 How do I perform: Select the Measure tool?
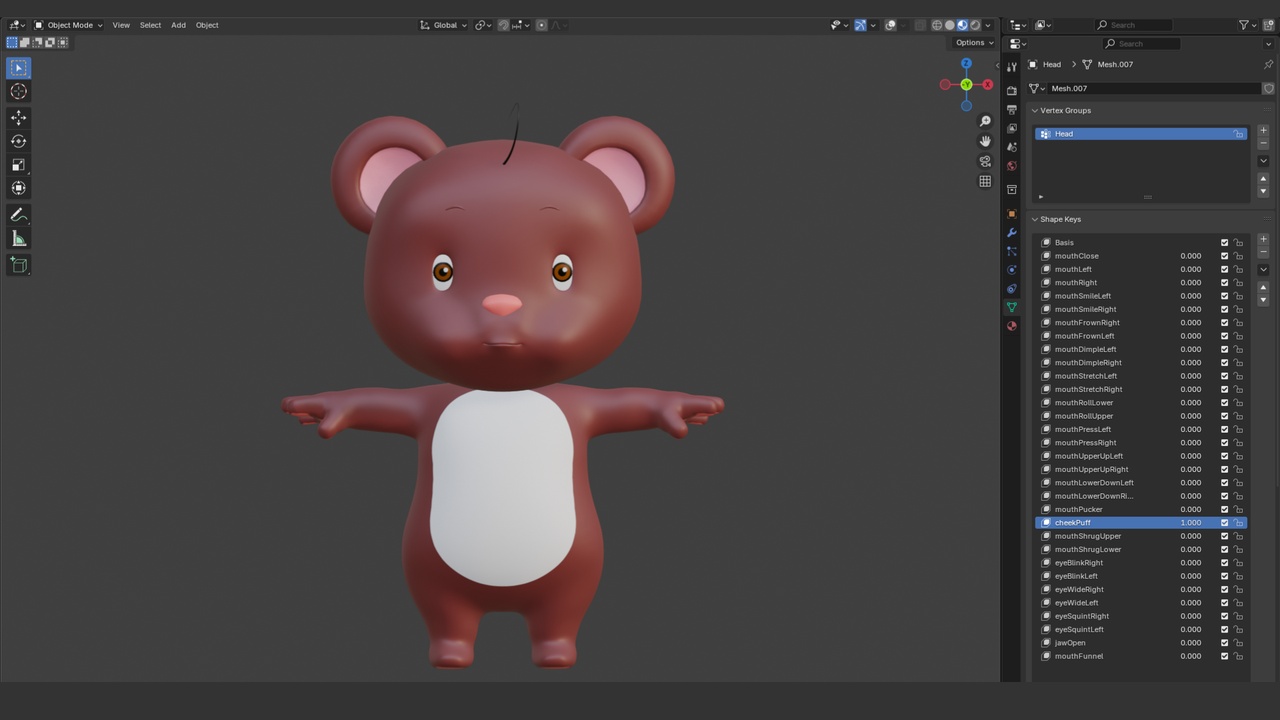coord(19,238)
